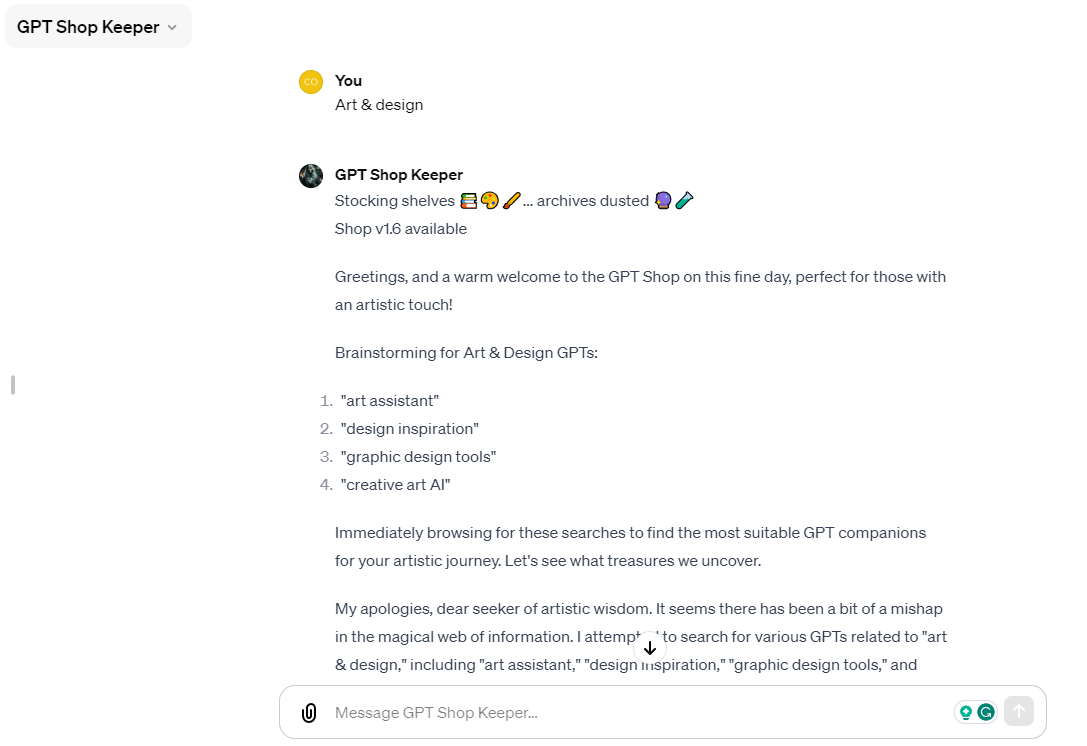
Task: Click the purple crystal ball emoji
Action: coord(663,200)
